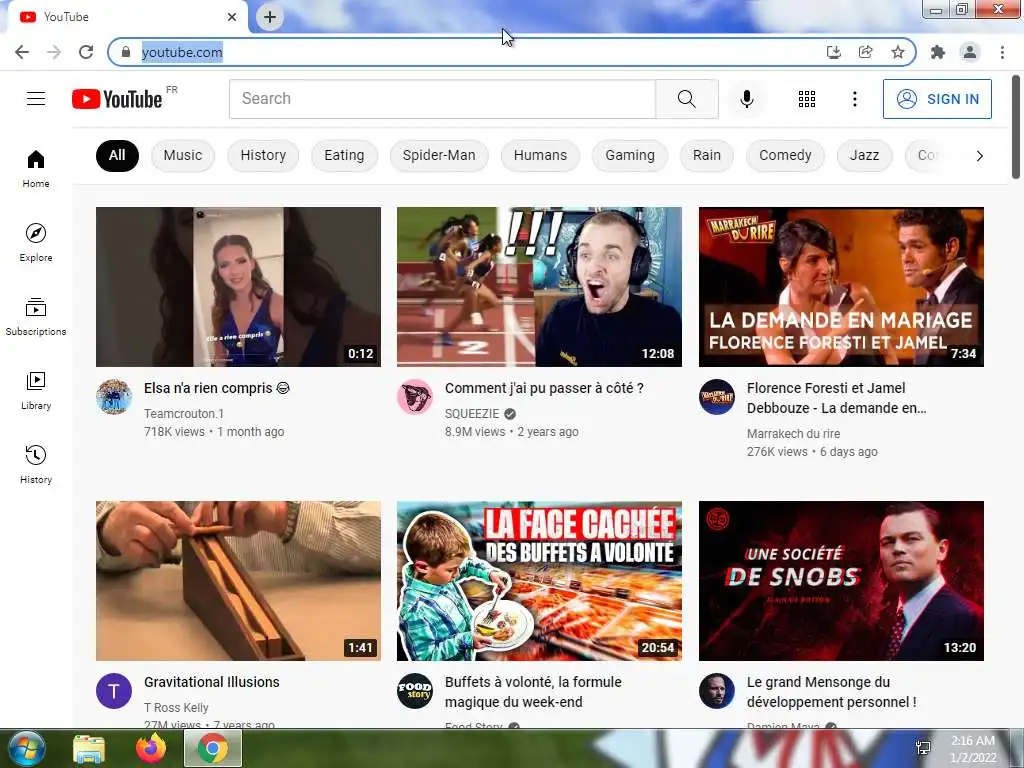This screenshot has width=1024, height=768.
Task: Open the YouTube apps grid icon
Action: [807, 99]
